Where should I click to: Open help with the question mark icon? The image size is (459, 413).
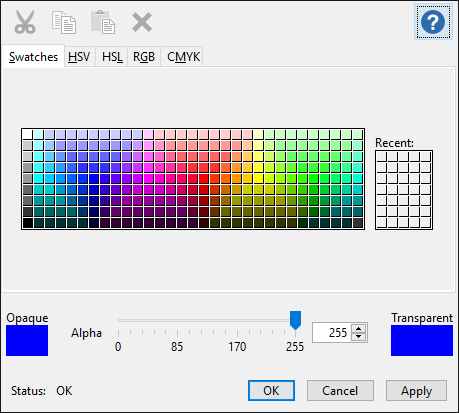[433, 22]
